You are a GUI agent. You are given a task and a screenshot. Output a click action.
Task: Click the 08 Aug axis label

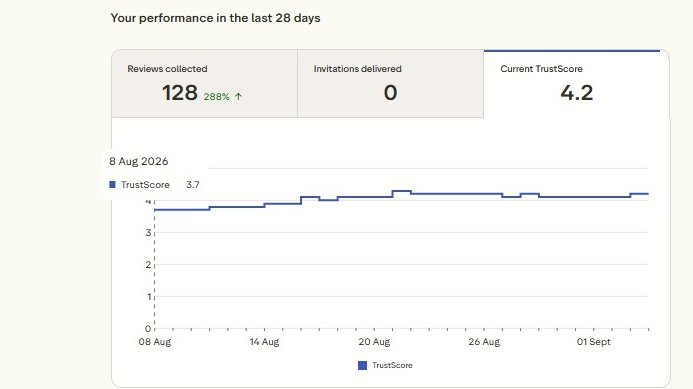point(155,342)
